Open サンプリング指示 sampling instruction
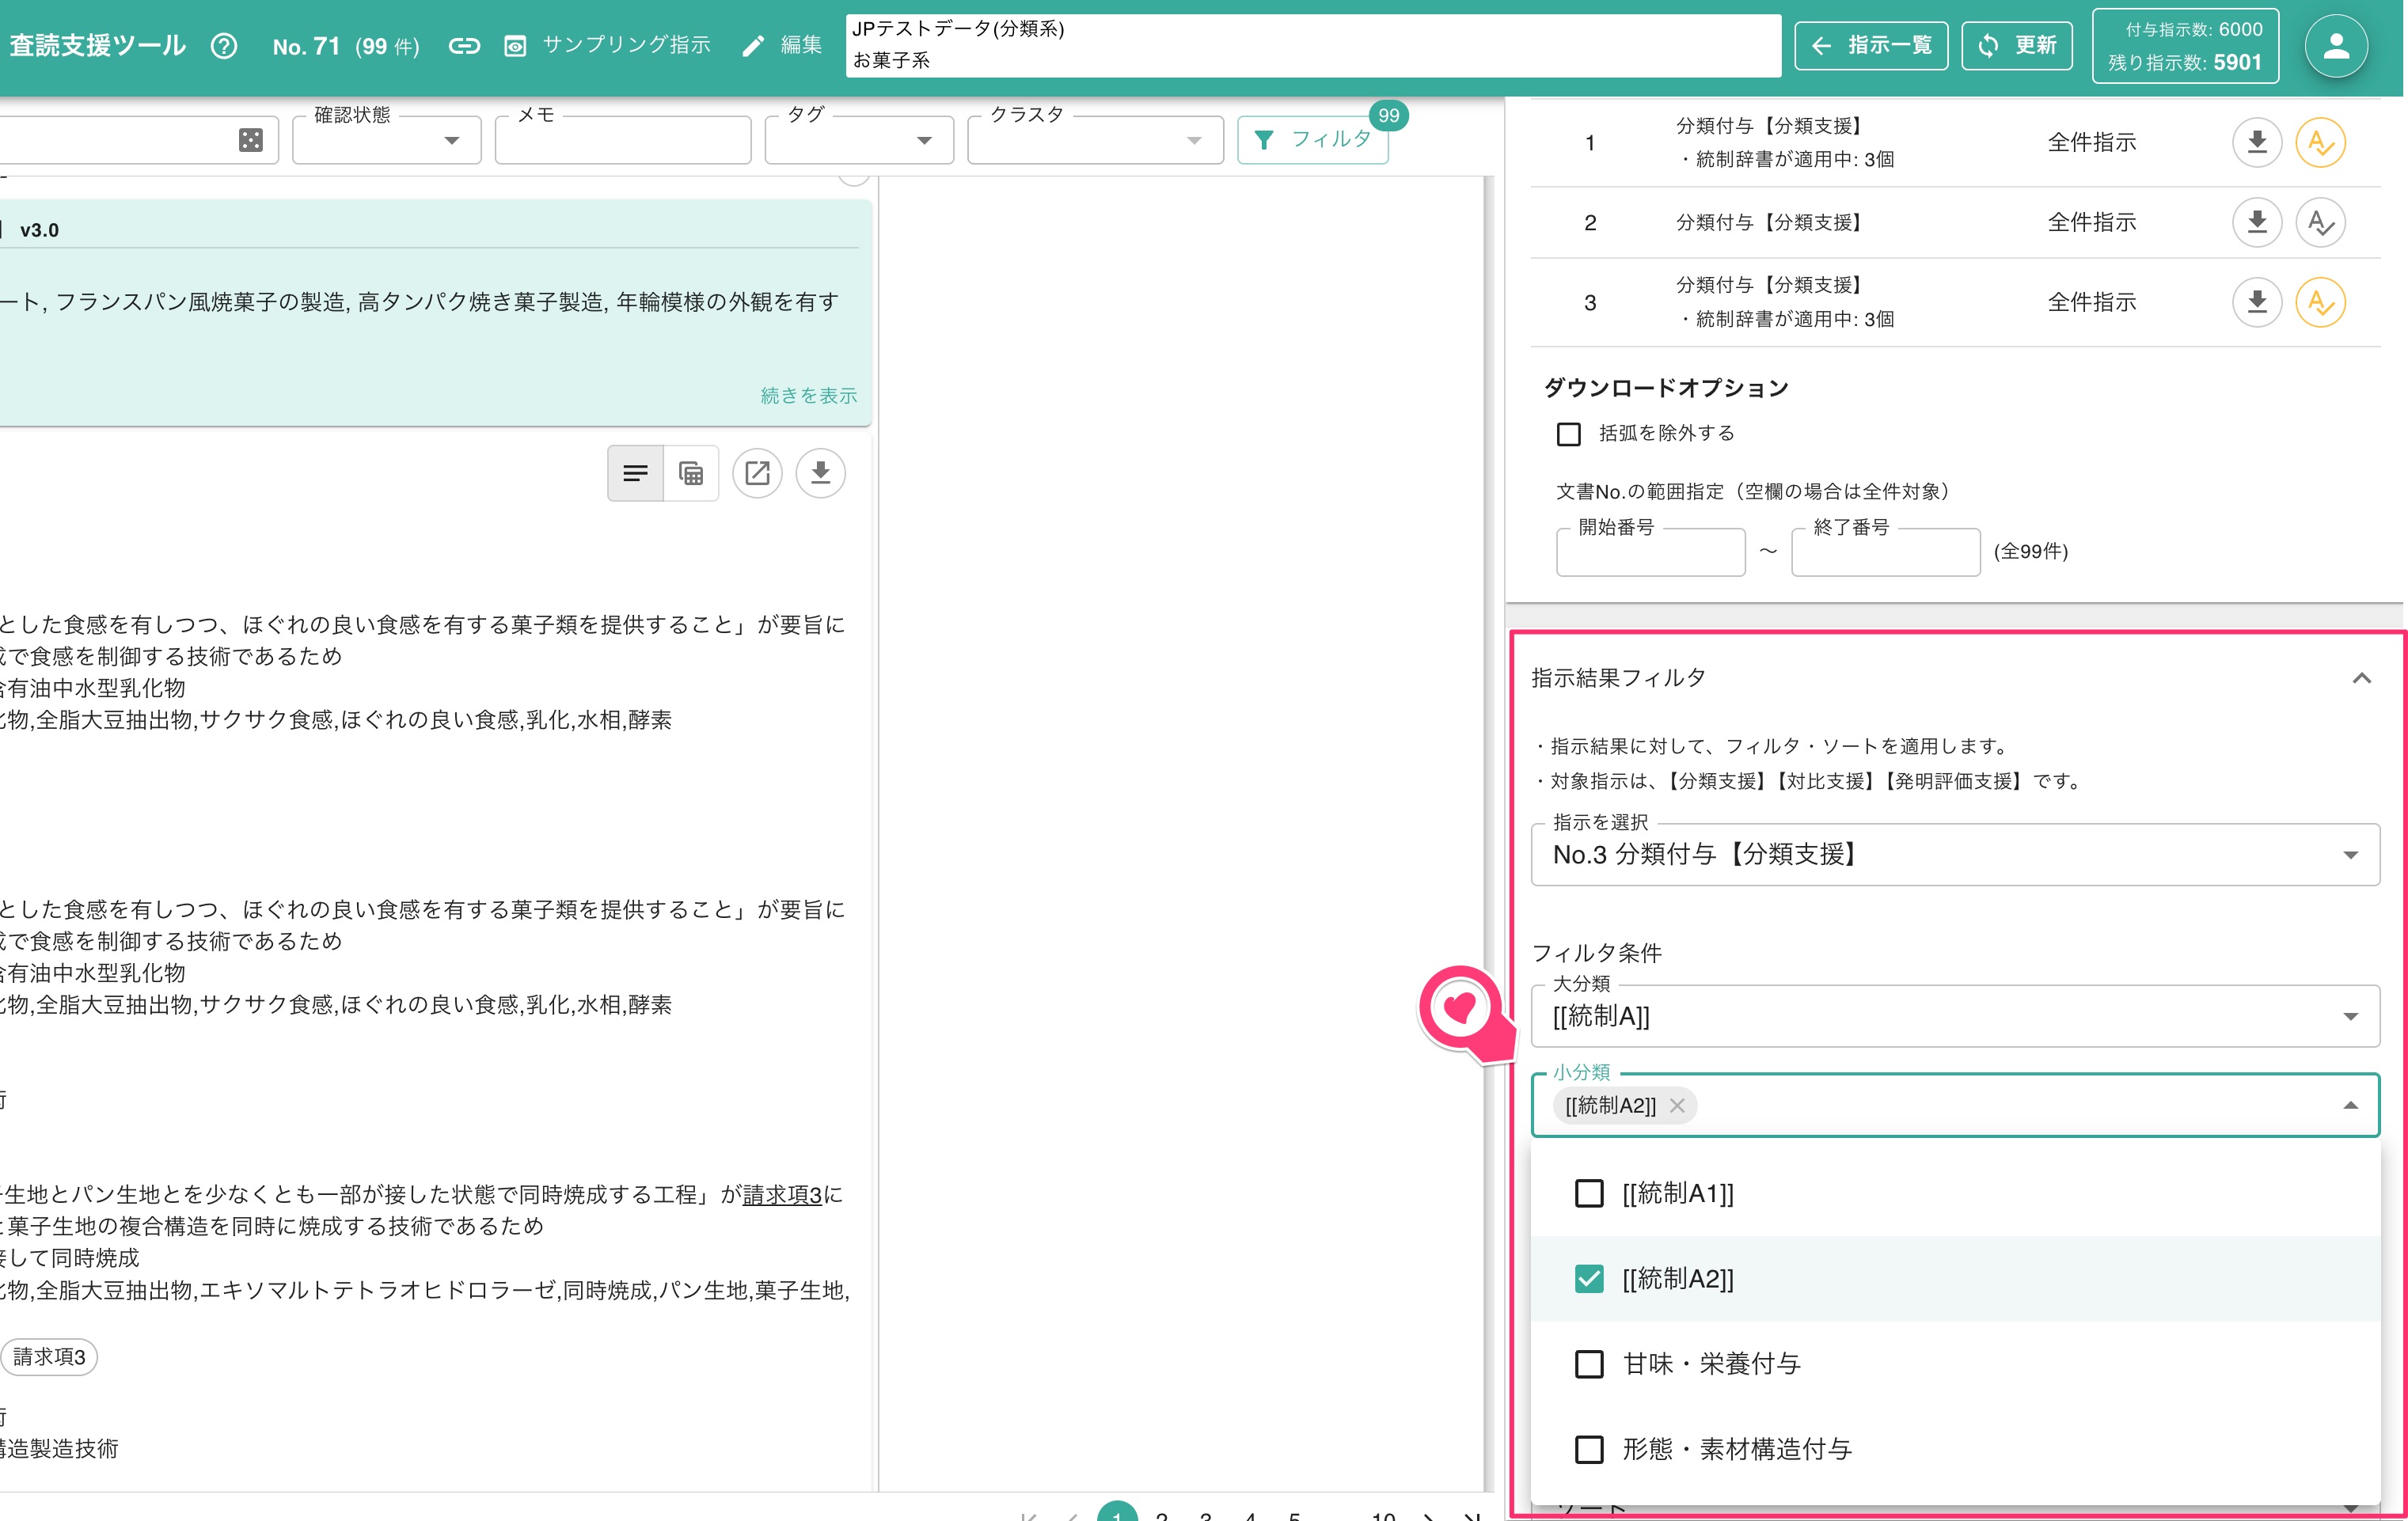Screen dimensions: 2408x1521 click(x=607, y=45)
